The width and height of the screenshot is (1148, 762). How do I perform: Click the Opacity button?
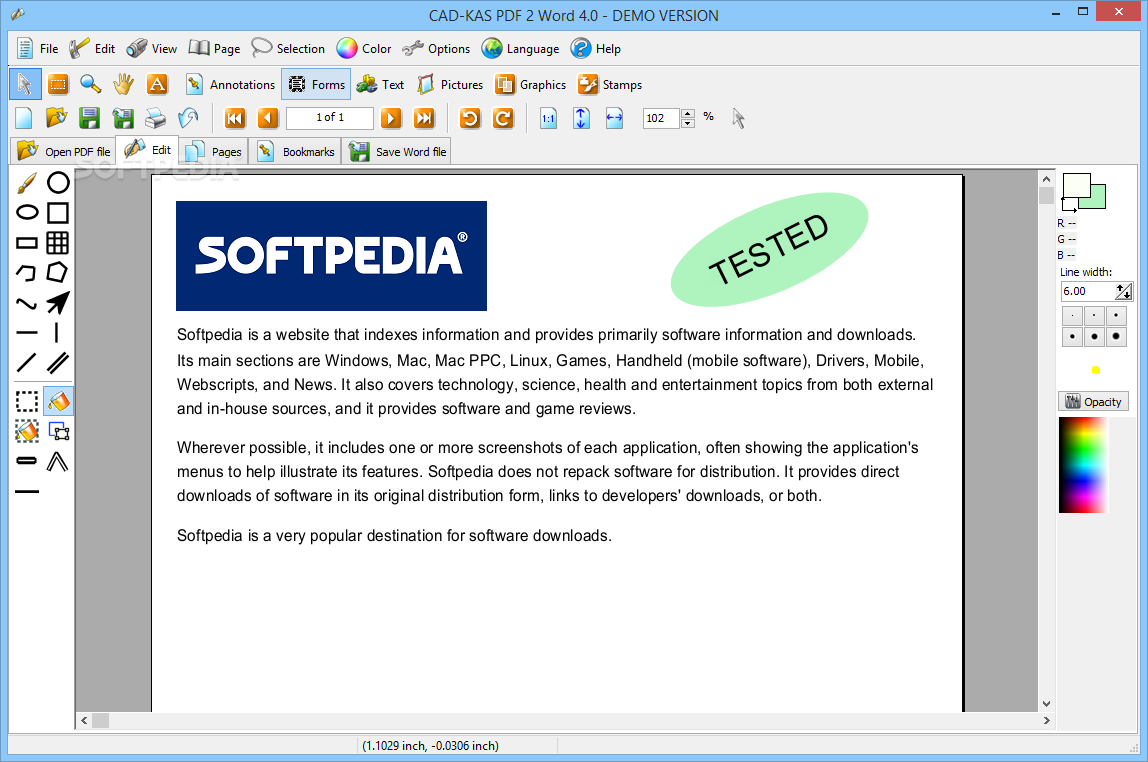1094,401
